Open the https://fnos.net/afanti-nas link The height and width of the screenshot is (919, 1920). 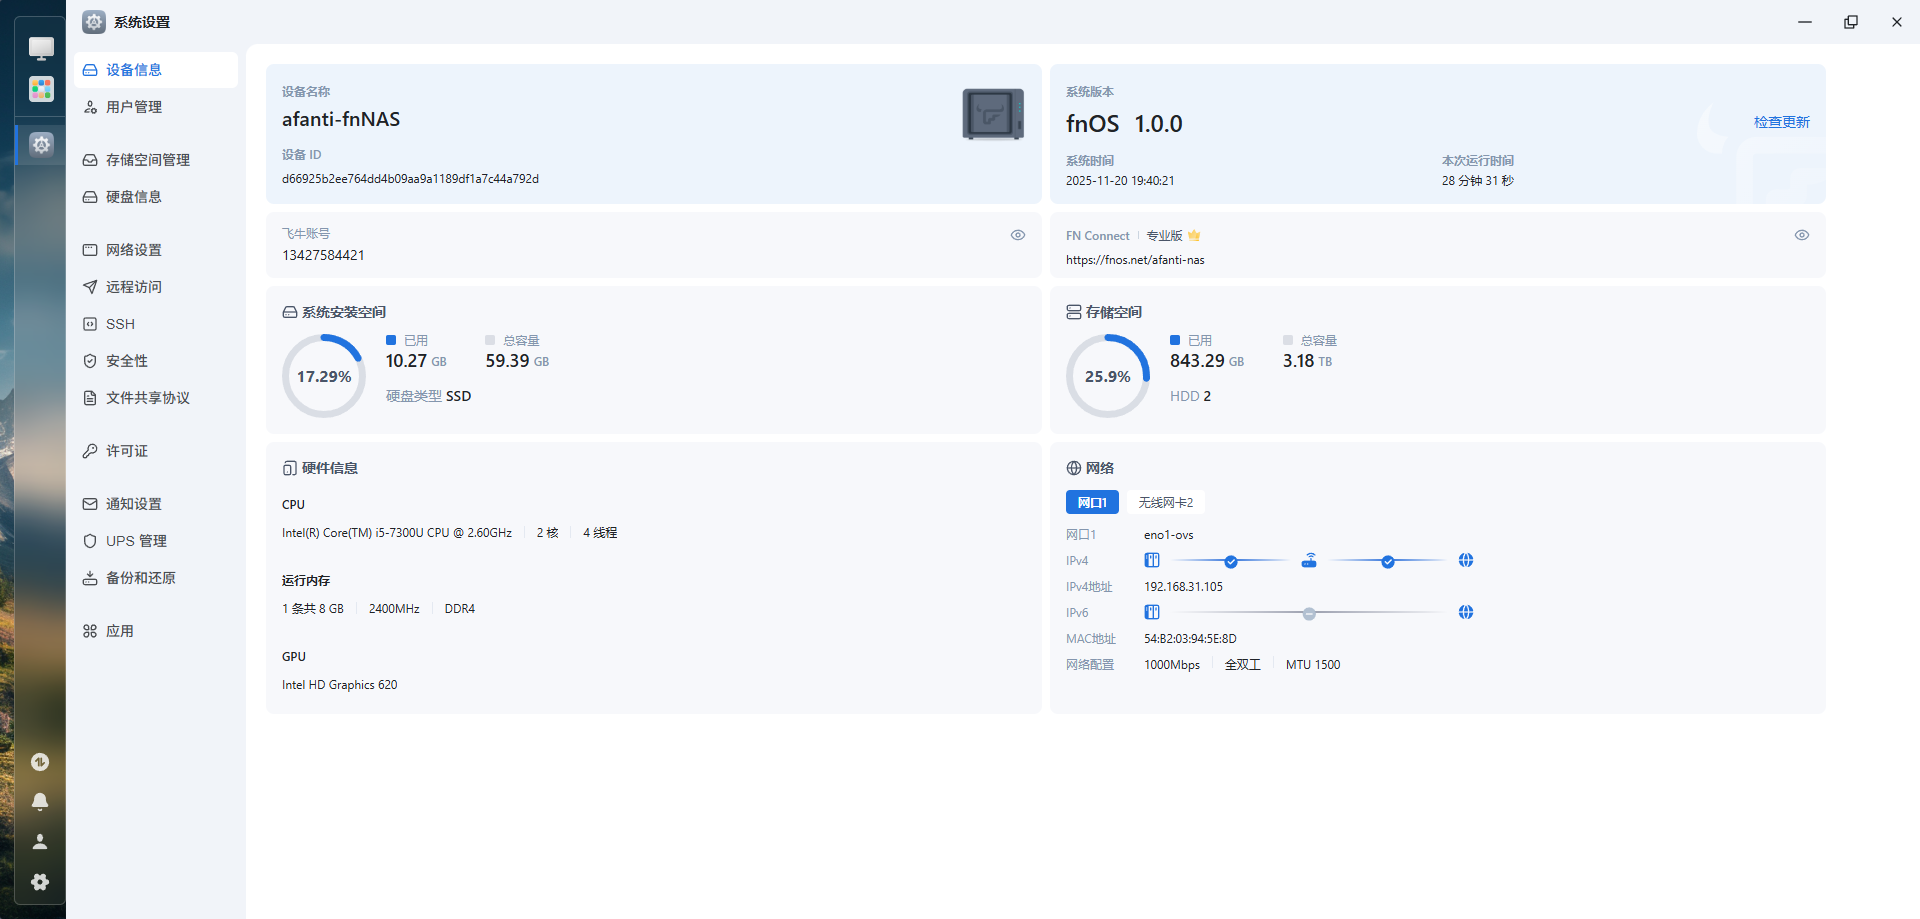1135,260
